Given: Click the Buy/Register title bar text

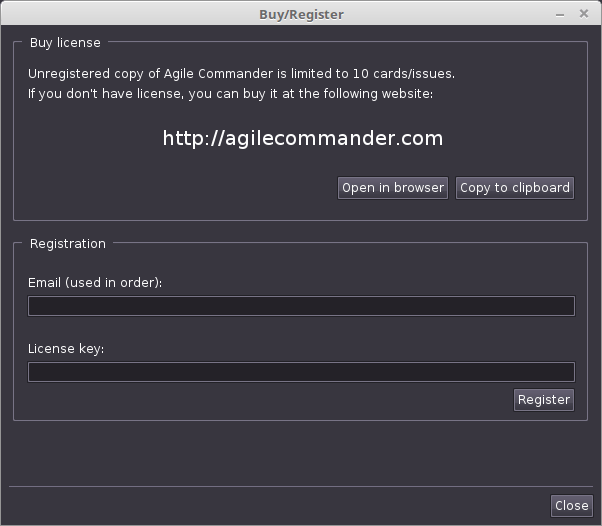Looking at the screenshot, I should coord(301,15).
